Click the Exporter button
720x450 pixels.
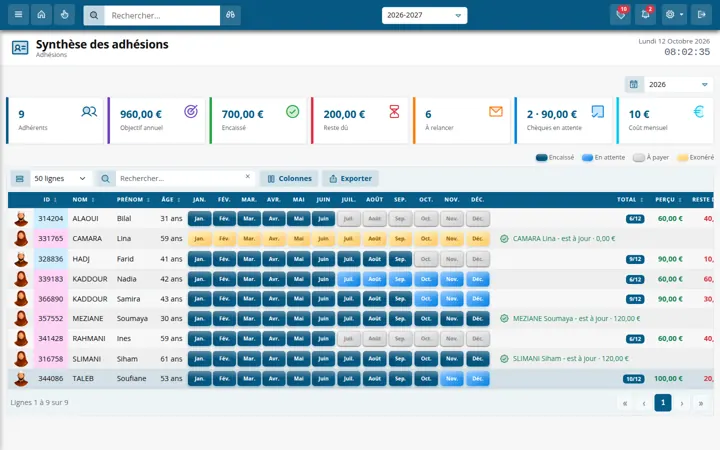click(350, 179)
